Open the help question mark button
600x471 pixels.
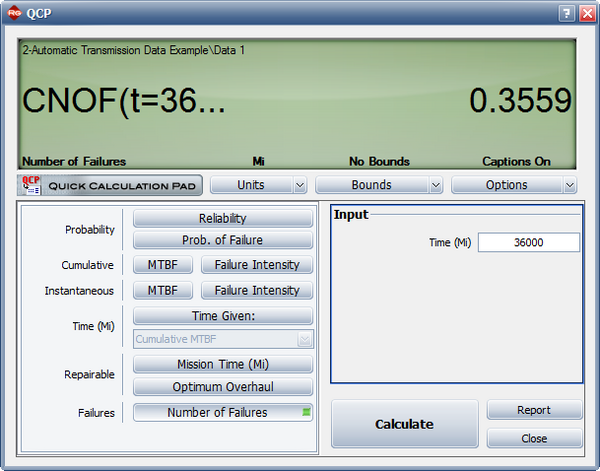[x=566, y=13]
